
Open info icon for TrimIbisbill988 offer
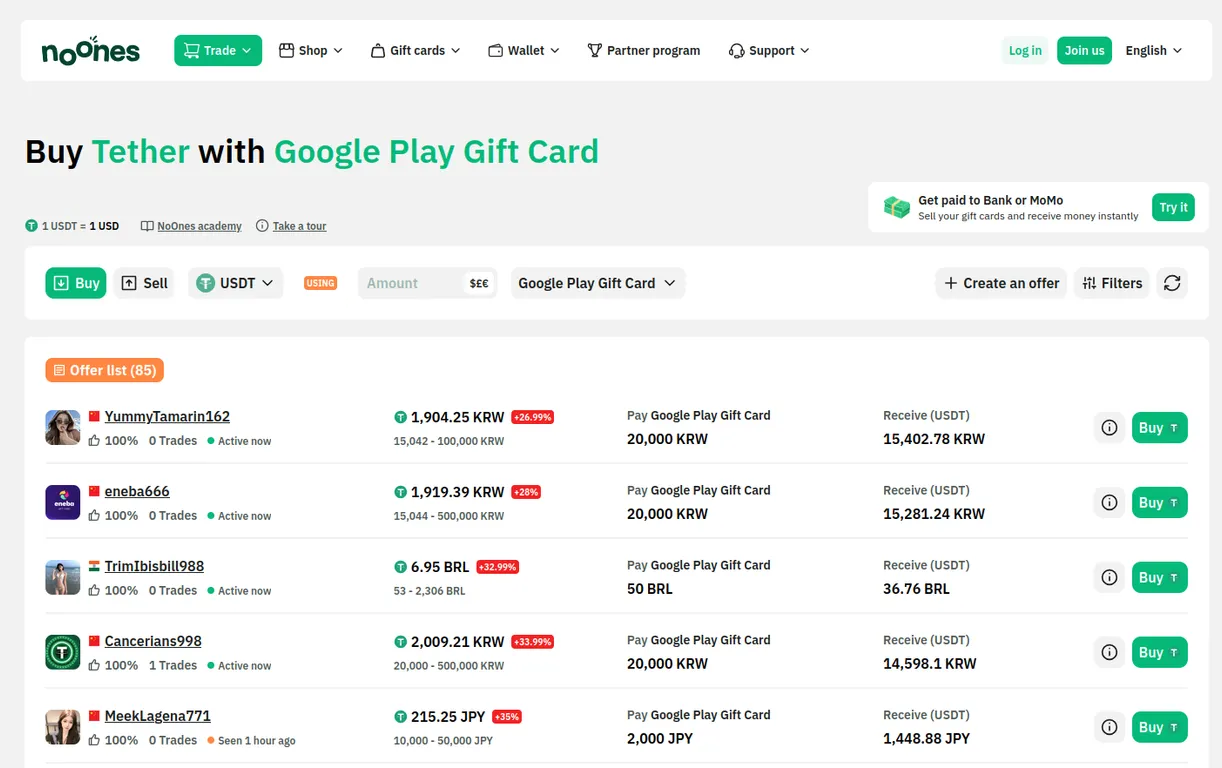1109,578
